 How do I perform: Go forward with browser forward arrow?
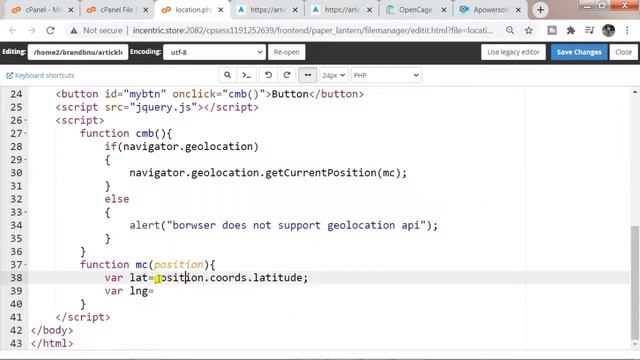pos(31,30)
